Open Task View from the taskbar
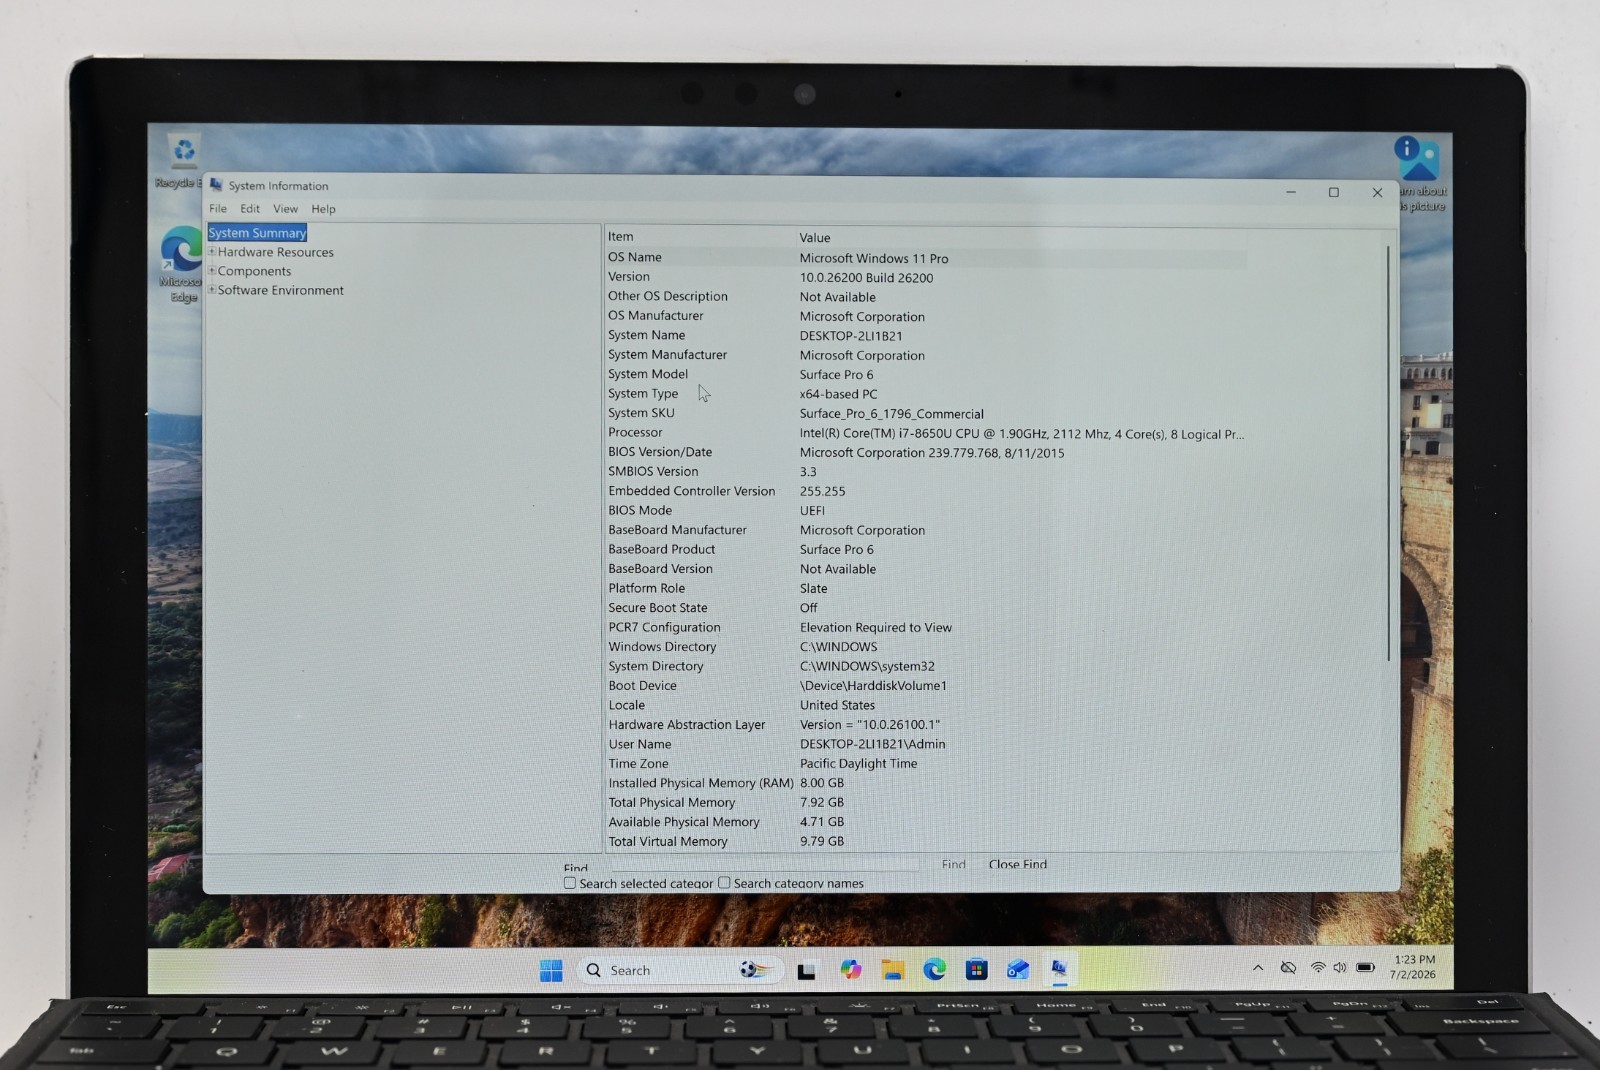The width and height of the screenshot is (1600, 1070). pyautogui.click(x=806, y=970)
